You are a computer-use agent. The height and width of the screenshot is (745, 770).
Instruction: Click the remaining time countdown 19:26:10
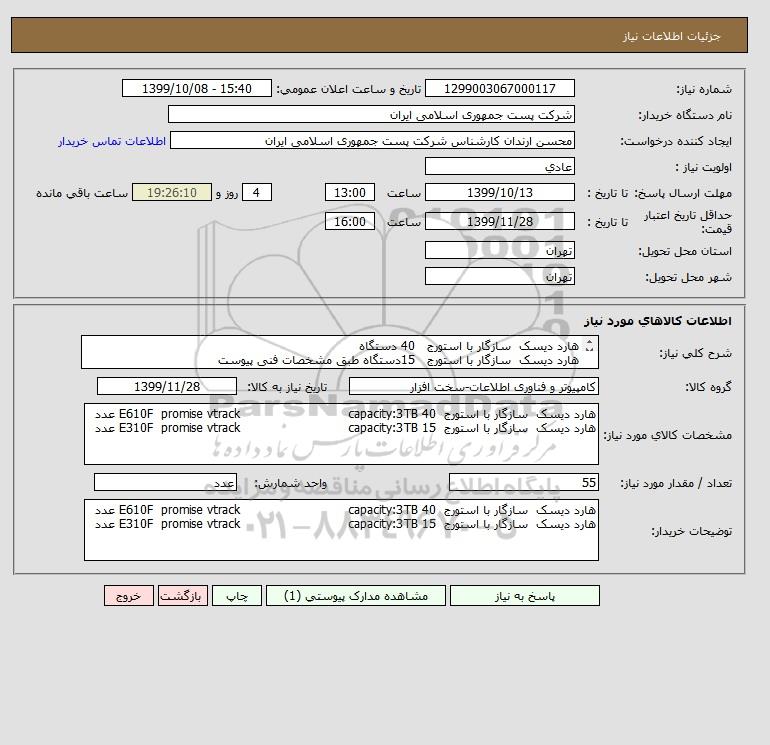pyautogui.click(x=172, y=193)
